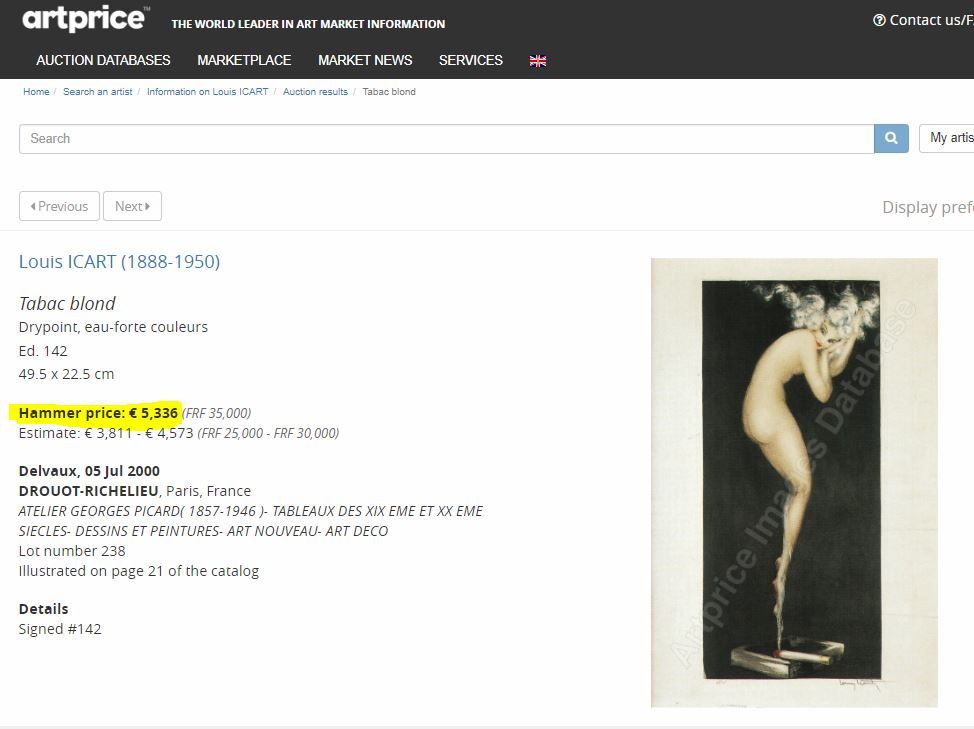Open the Market News menu

point(365,60)
